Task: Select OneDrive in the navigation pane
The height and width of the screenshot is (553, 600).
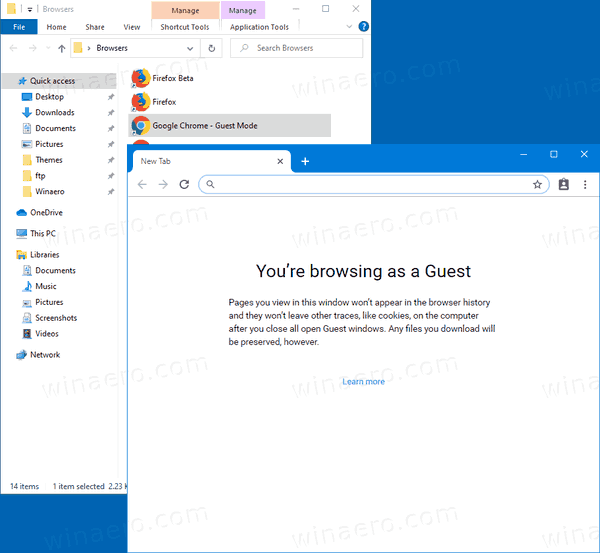Action: 46,212
